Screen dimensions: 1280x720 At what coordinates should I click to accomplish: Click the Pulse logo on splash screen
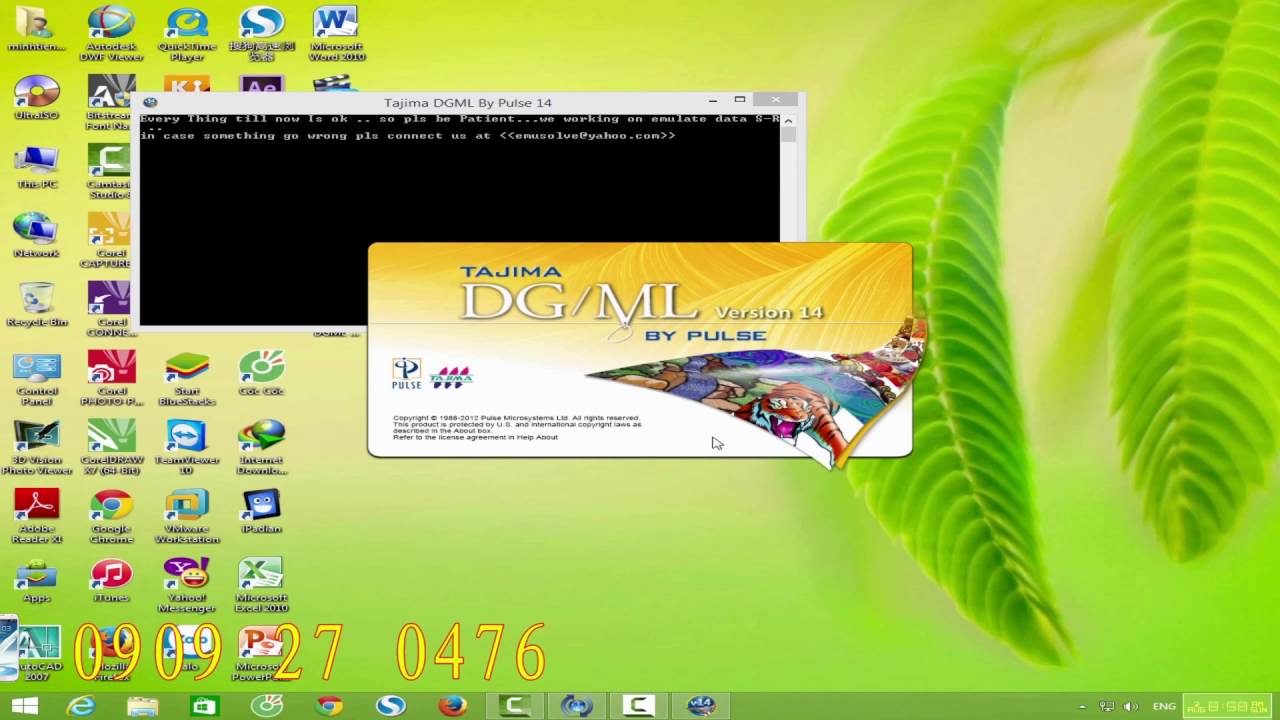(x=406, y=374)
